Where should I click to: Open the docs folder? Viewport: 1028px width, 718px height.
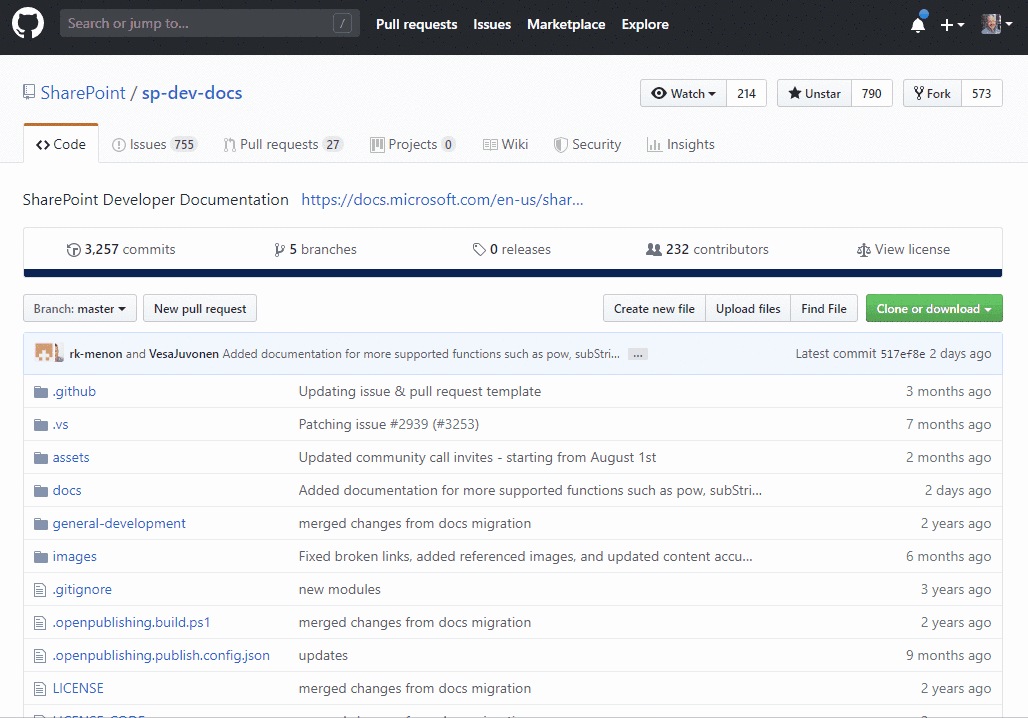click(67, 490)
